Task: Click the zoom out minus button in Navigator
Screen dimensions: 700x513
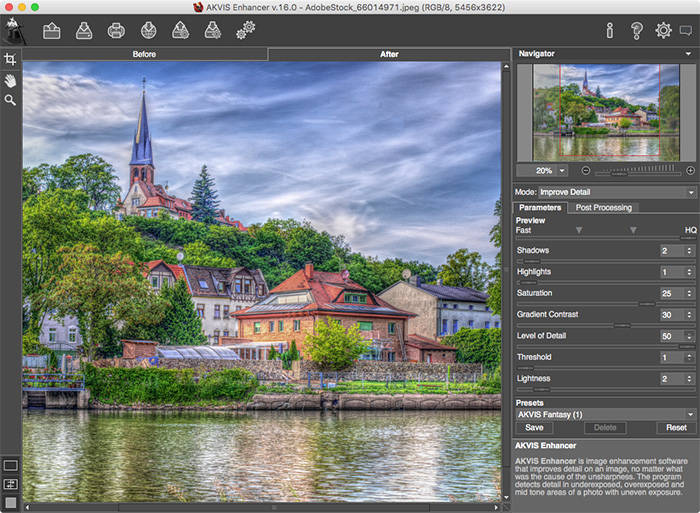Action: click(586, 171)
